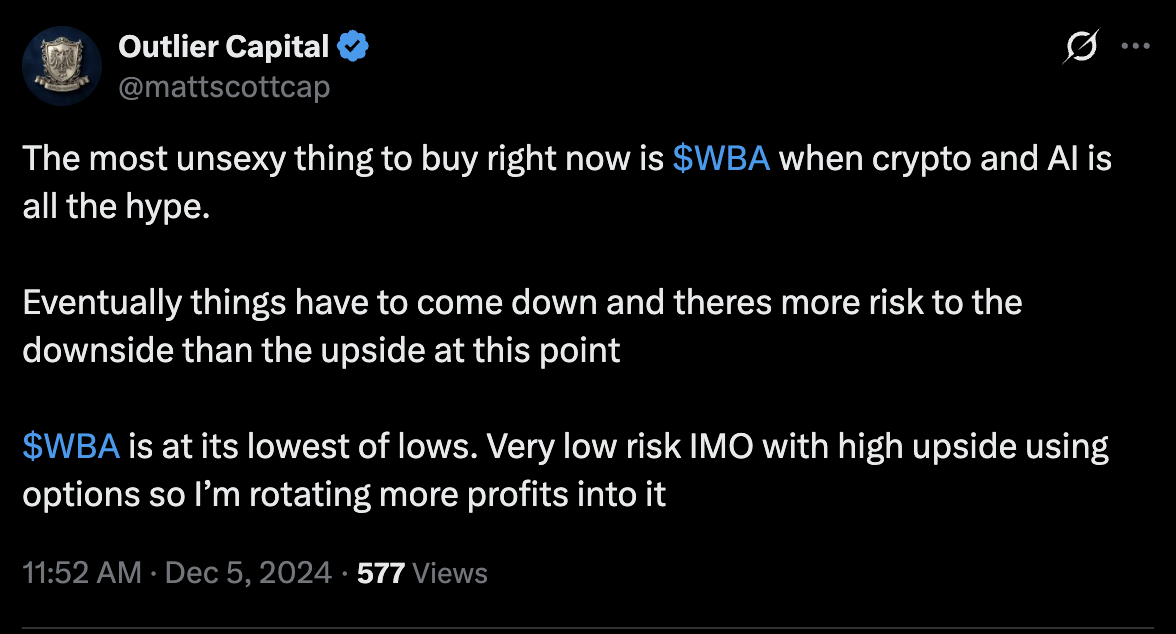Click the Views label in the footer
The image size is (1176, 634).
pyautogui.click(x=450, y=573)
